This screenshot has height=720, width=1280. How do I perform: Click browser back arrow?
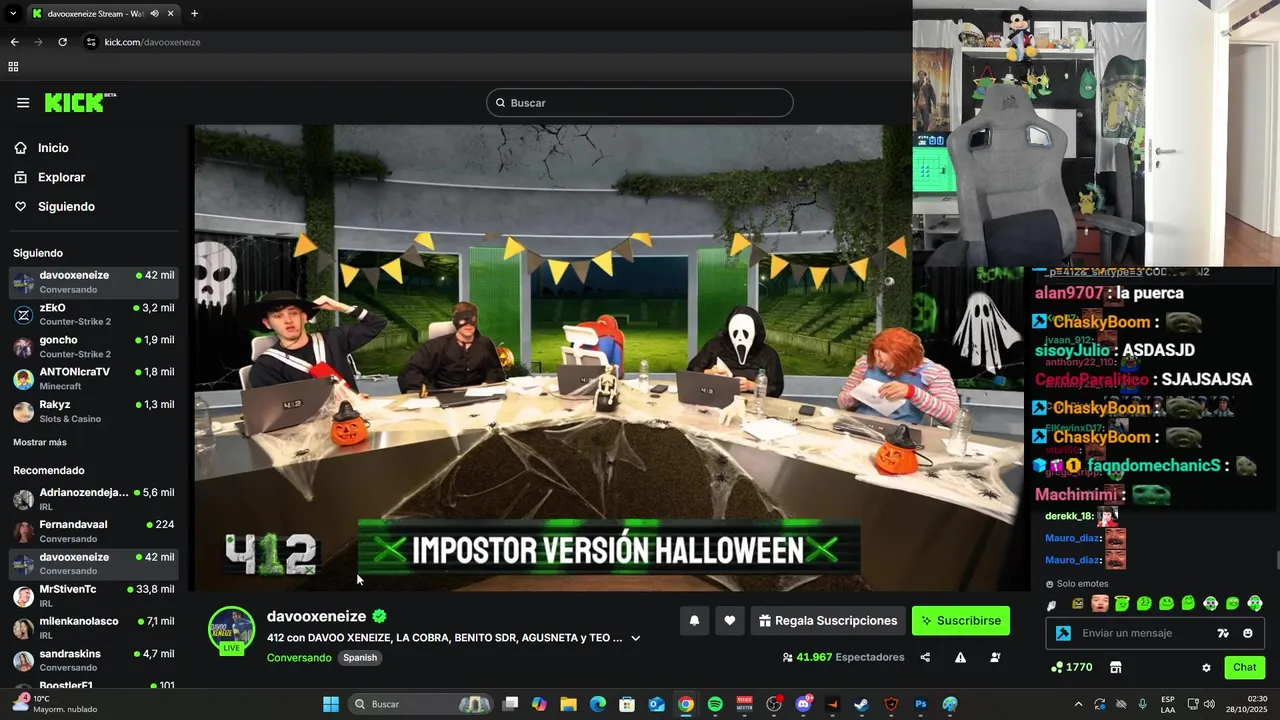click(14, 42)
